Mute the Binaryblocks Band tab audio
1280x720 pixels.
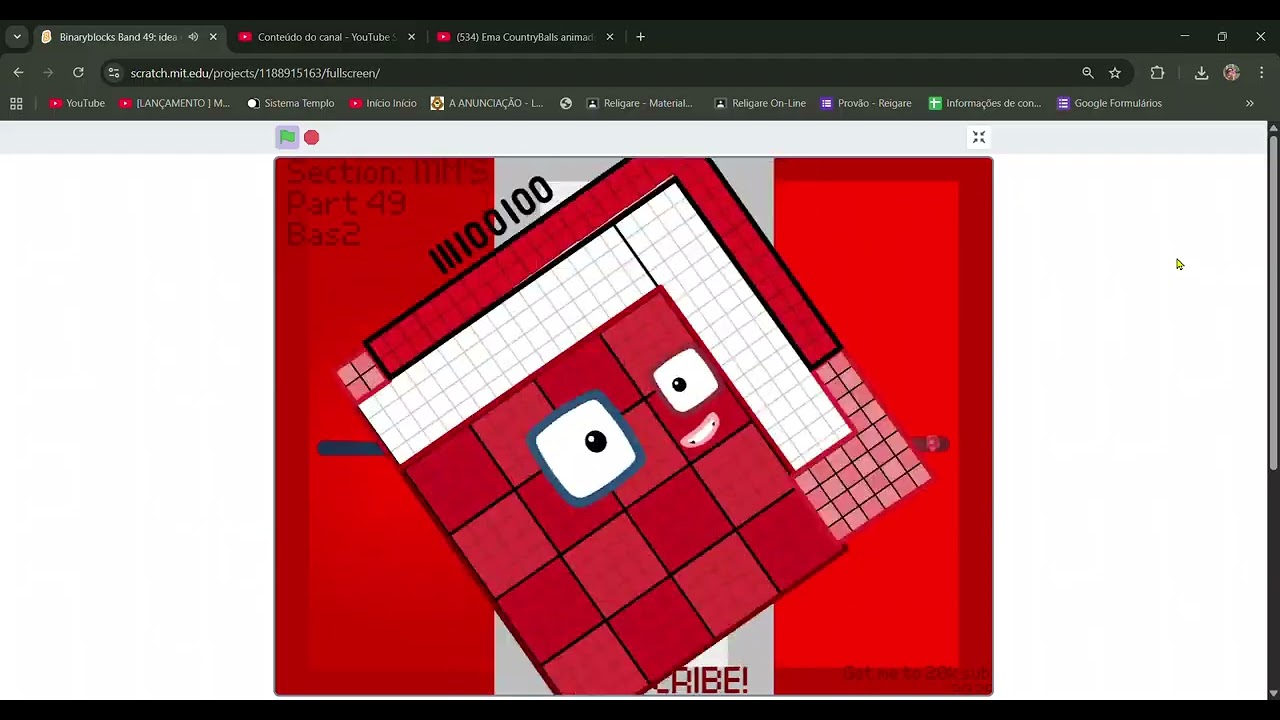tap(193, 37)
